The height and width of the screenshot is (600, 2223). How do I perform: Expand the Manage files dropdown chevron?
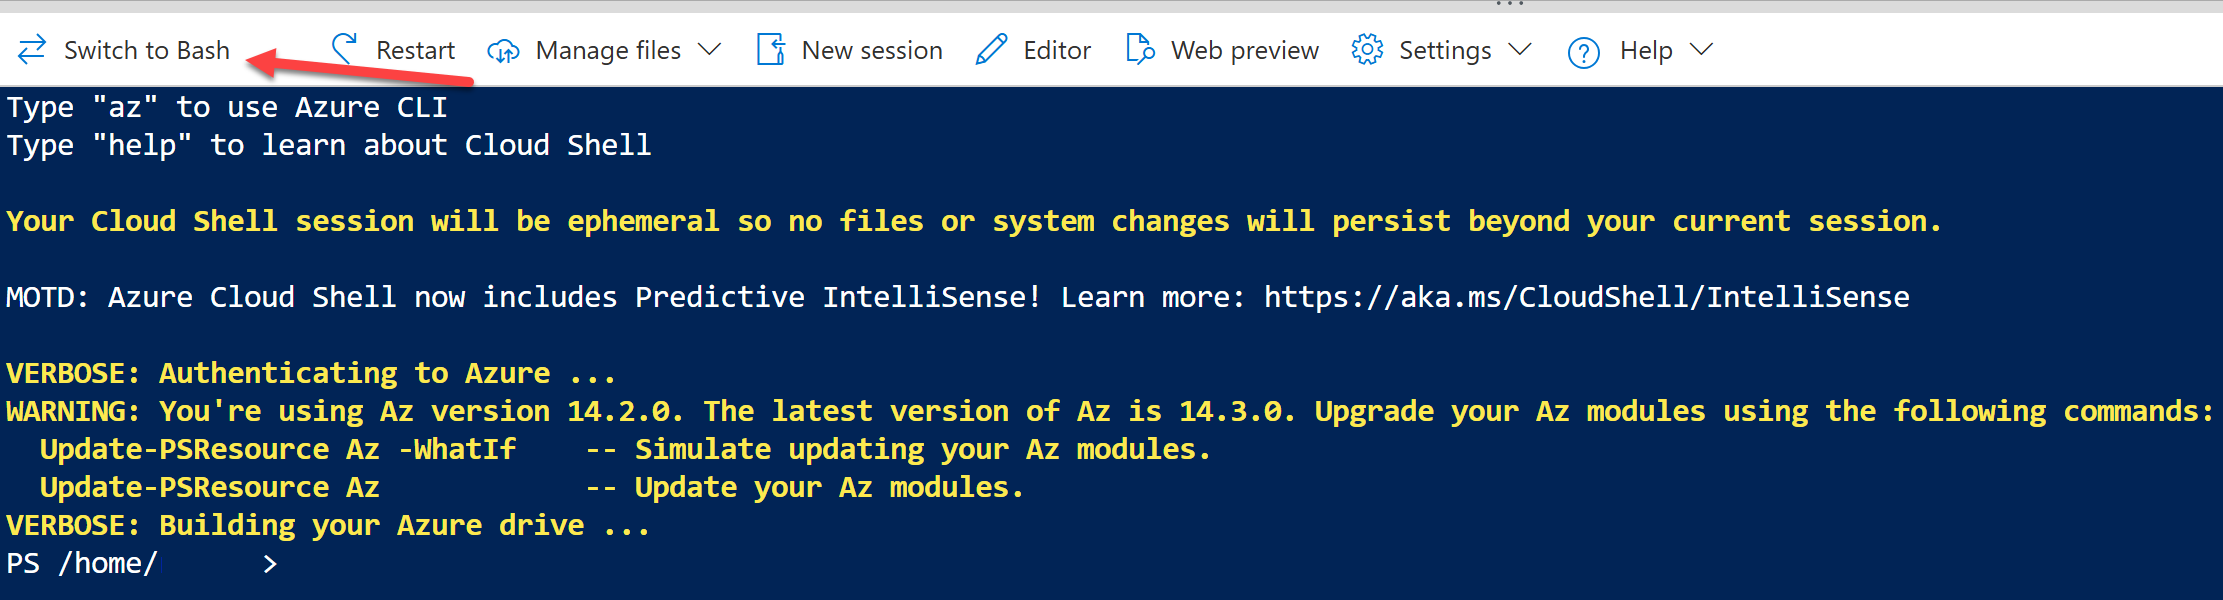(710, 49)
